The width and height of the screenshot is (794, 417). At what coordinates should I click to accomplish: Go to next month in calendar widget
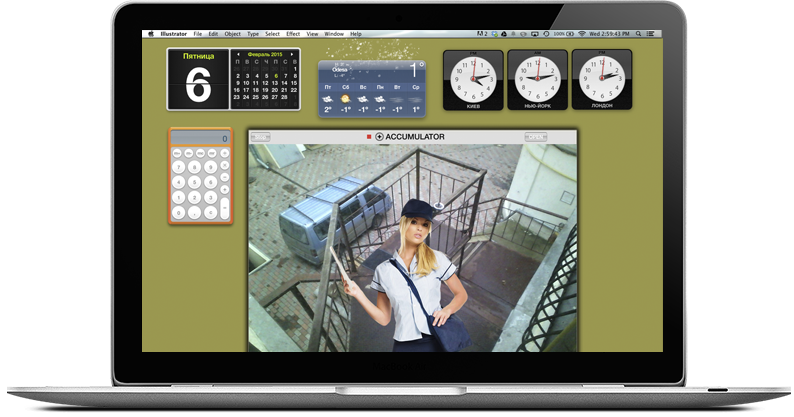click(294, 54)
